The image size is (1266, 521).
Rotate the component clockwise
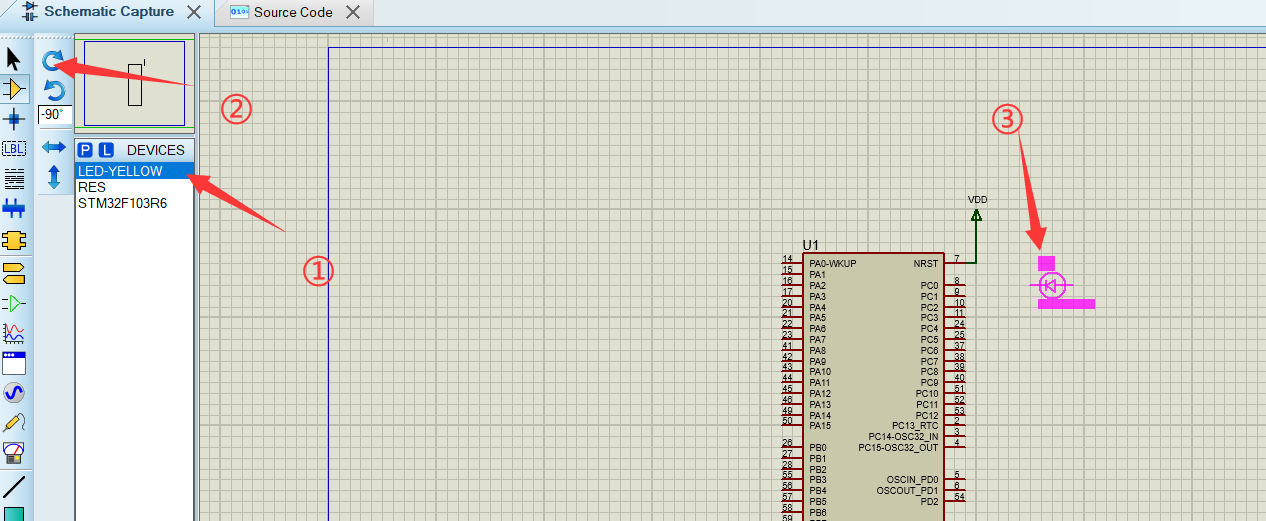(54, 61)
